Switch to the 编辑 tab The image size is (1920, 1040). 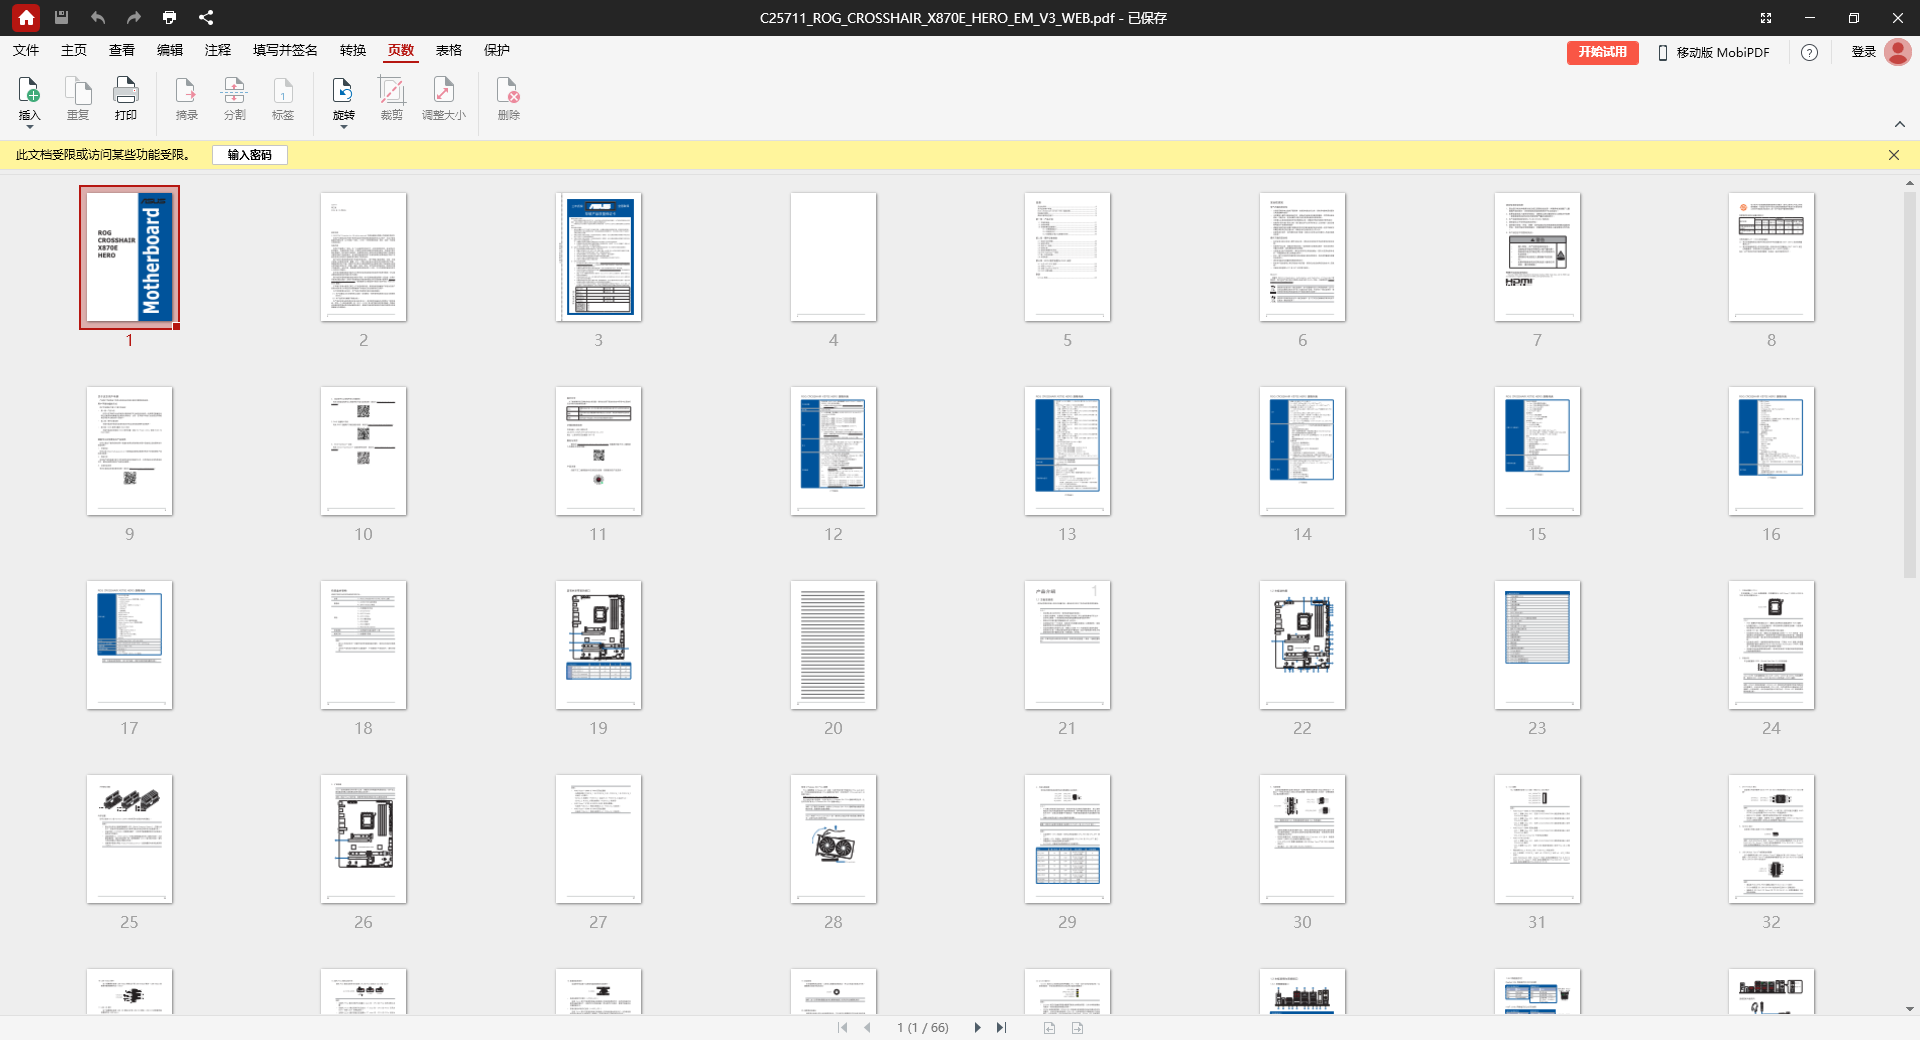[170, 50]
